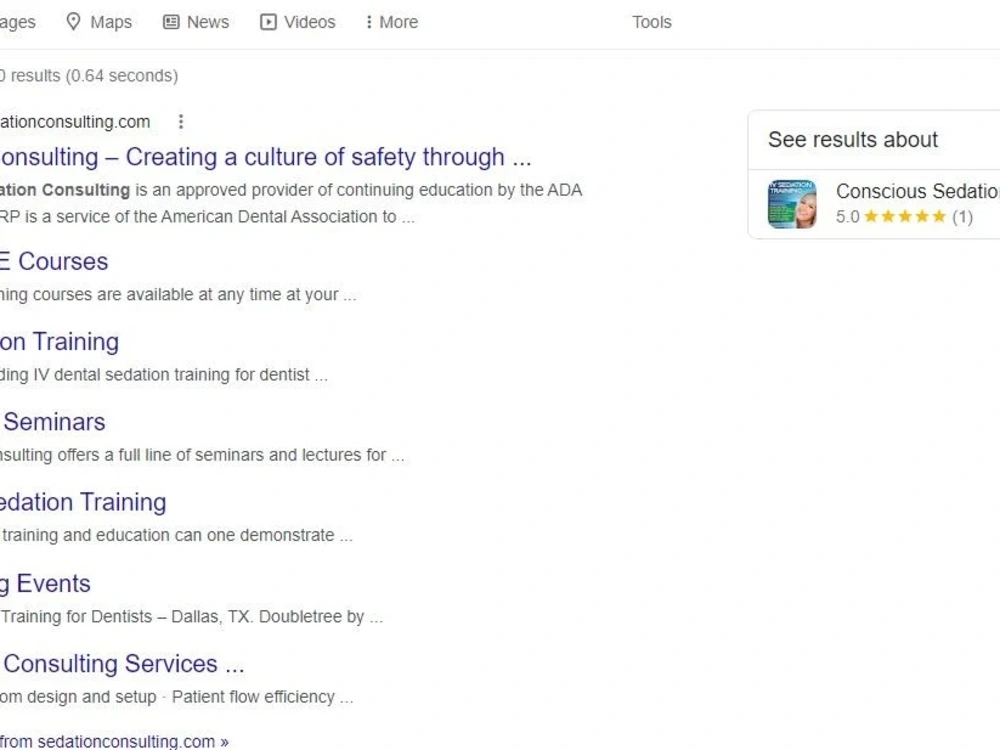Open the Conscious Sedation result title
This screenshot has width=1000, height=750.
[918, 191]
